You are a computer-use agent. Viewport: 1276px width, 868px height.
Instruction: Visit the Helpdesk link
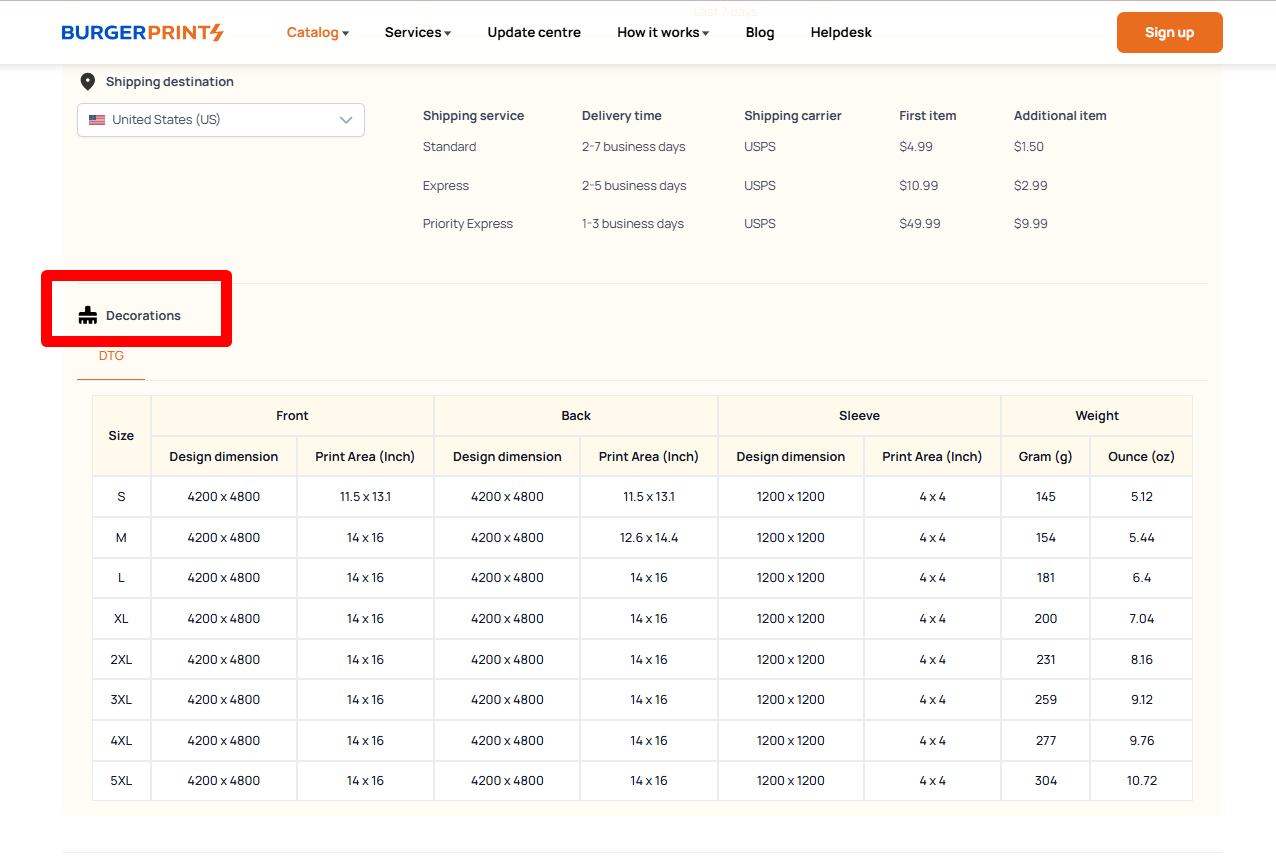coord(841,33)
